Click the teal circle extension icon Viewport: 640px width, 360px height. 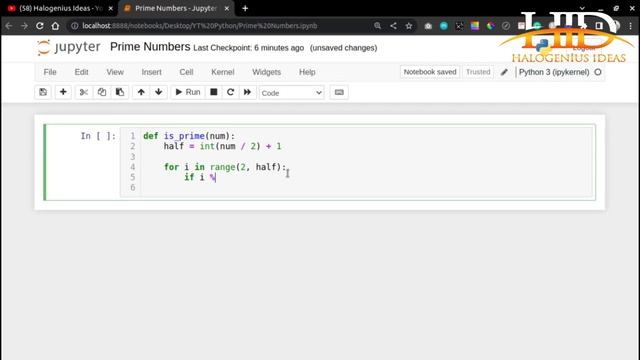pyautogui.click(x=444, y=26)
